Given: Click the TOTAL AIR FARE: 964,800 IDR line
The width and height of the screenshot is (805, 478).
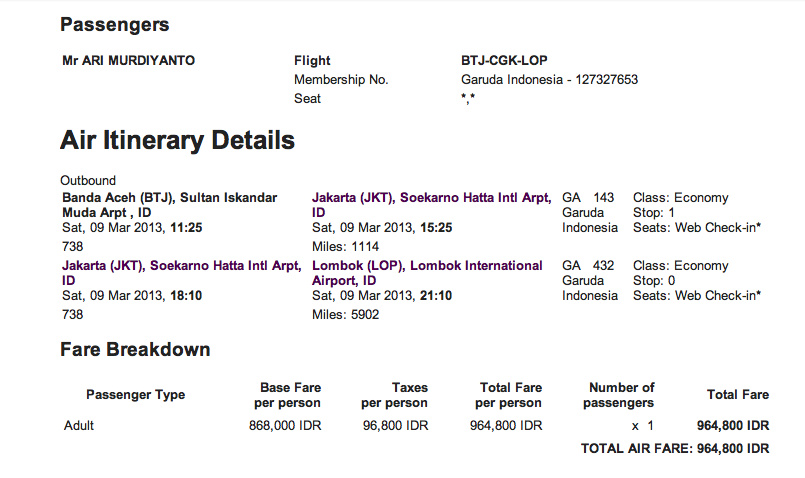Looking at the screenshot, I should (675, 450).
